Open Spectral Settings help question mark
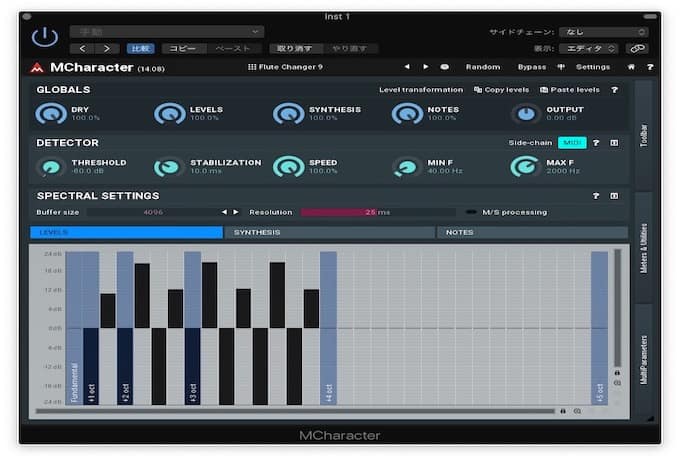 [x=596, y=196]
